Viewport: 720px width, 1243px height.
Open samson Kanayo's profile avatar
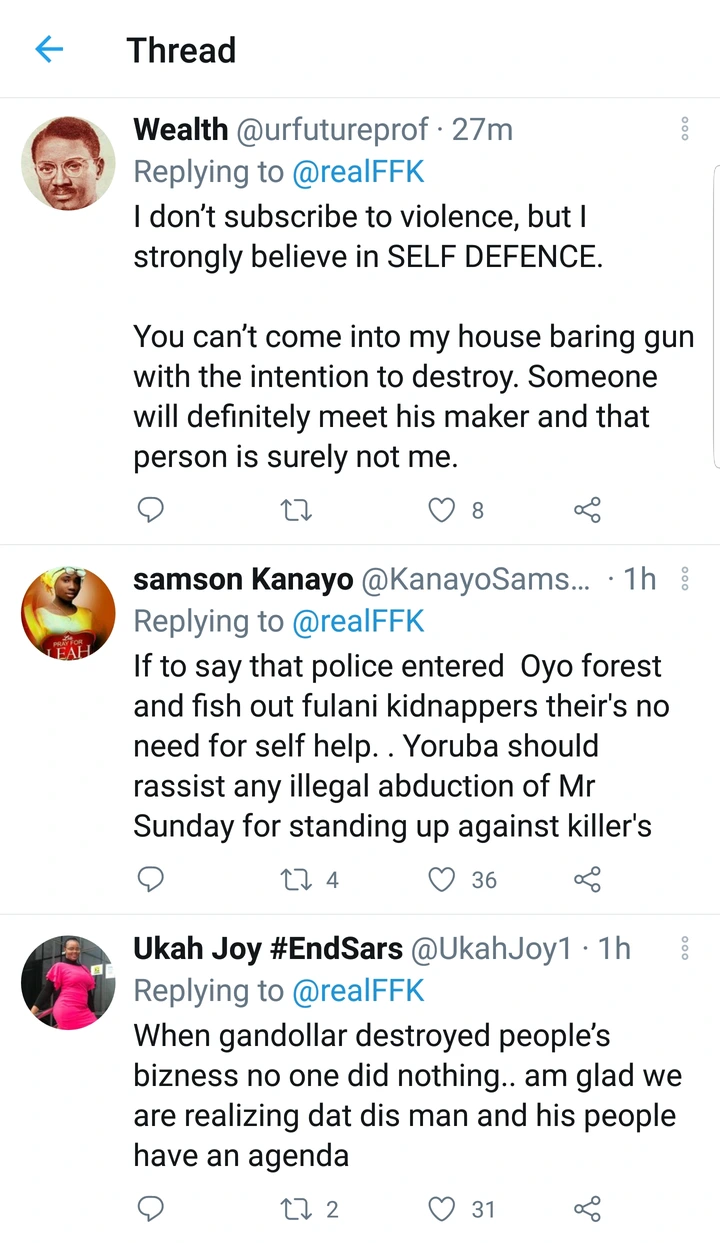click(68, 612)
